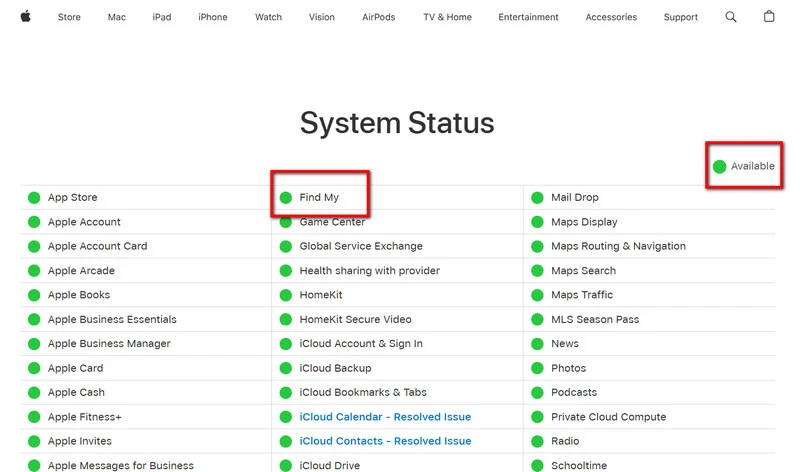Open the Entertainment menu
This screenshot has width=800, height=472.
pos(528,17)
